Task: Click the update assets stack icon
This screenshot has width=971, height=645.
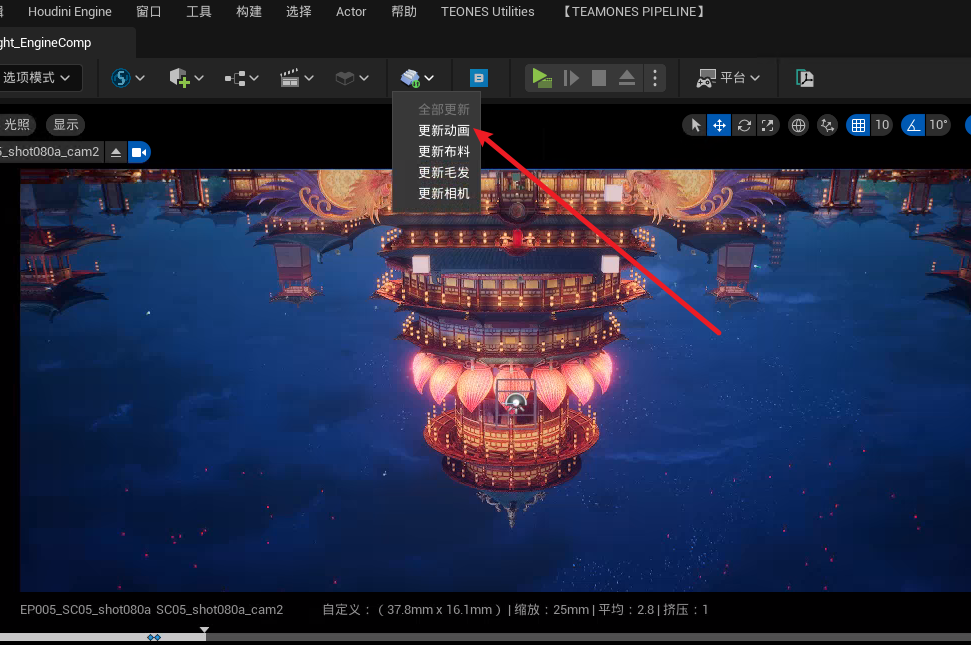Action: [x=410, y=78]
